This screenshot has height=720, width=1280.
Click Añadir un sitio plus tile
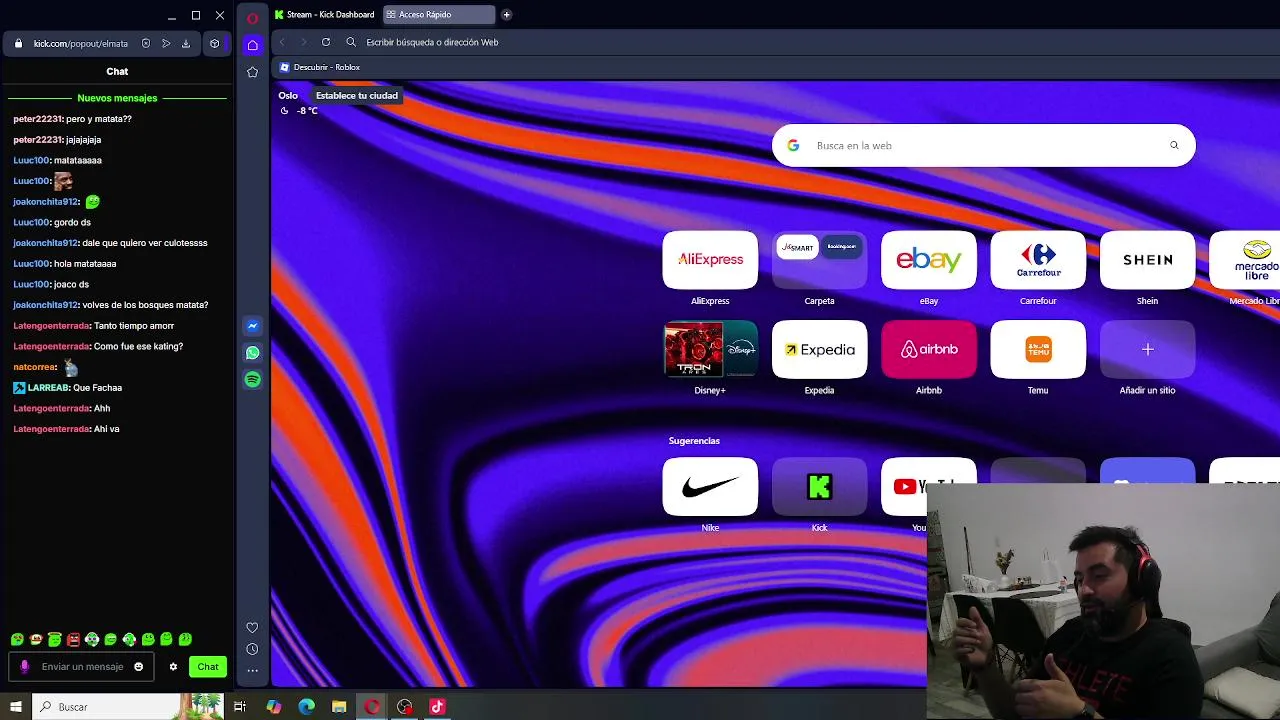tap(1147, 350)
